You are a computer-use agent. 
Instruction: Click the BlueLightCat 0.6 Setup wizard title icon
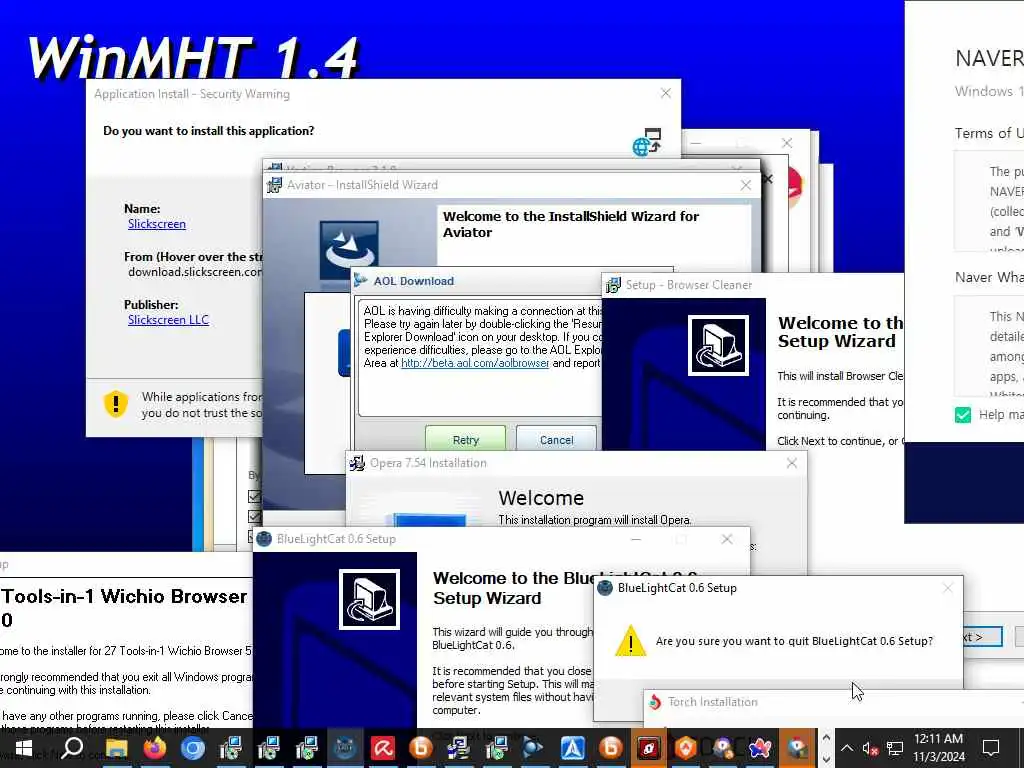click(x=264, y=539)
